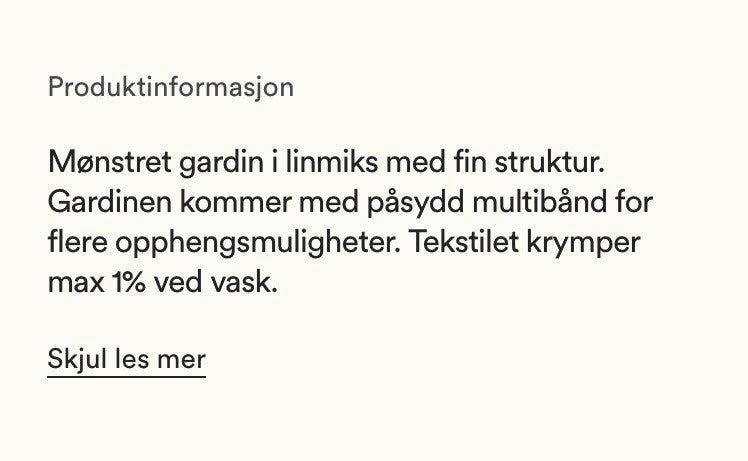Screen dimensions: 748x461
Task: Click the word "flere" starting the third line
Action: click(x=78, y=242)
